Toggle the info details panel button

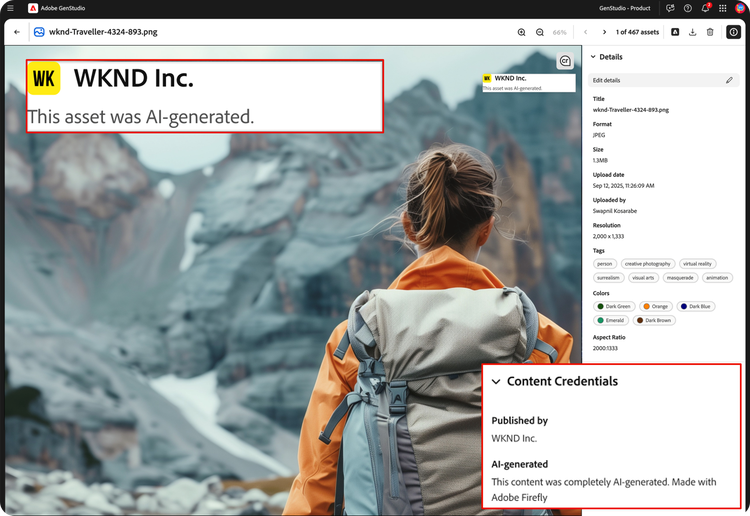click(x=733, y=32)
